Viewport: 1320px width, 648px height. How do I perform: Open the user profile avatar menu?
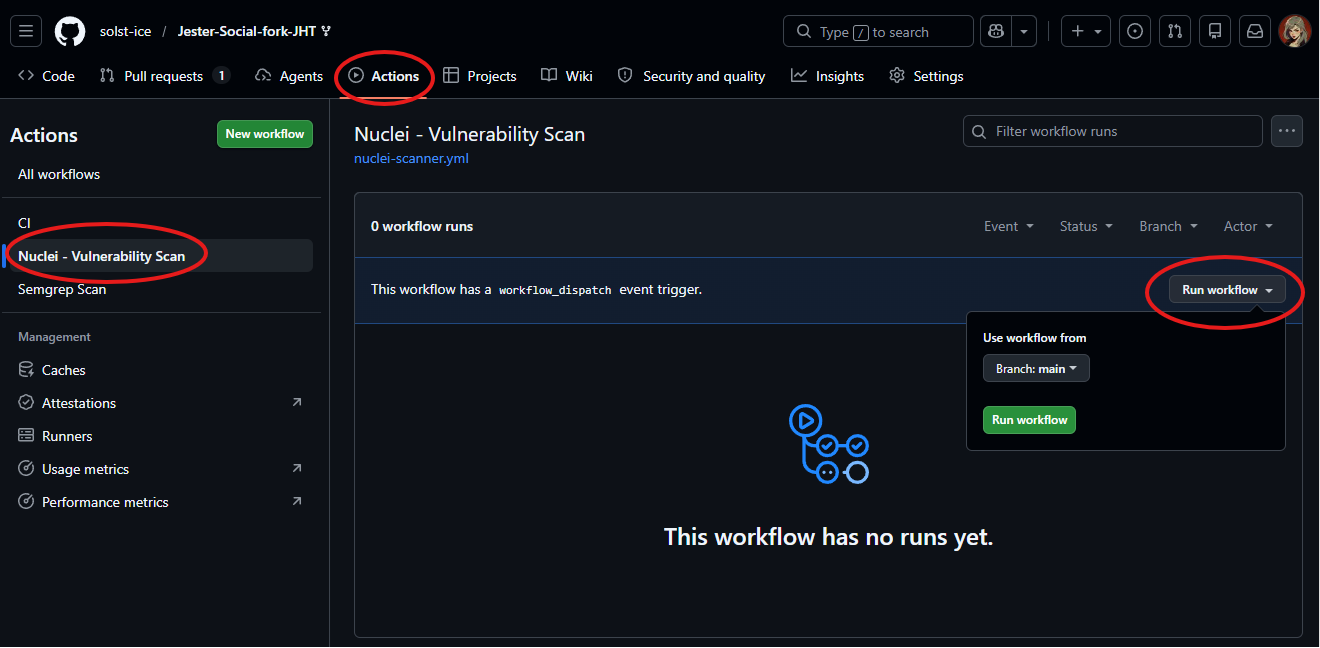1295,31
